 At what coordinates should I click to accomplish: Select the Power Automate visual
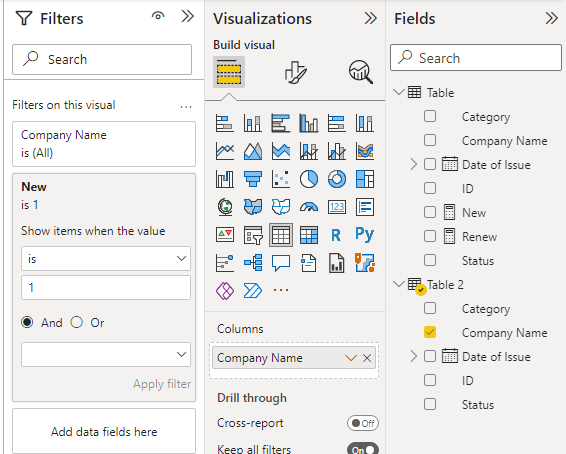pos(253,291)
